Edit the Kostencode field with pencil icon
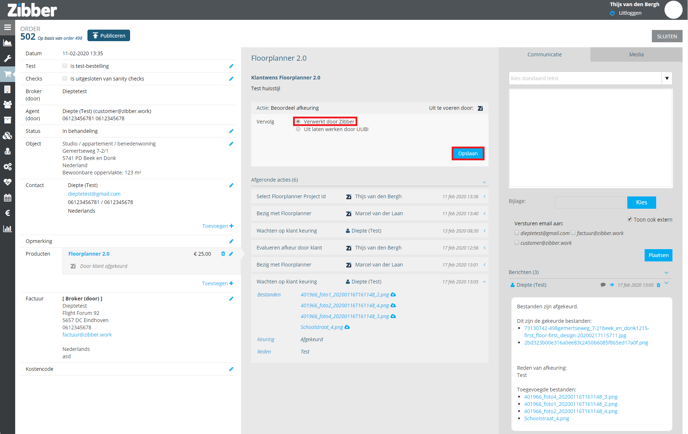688x434 pixels. pyautogui.click(x=231, y=369)
